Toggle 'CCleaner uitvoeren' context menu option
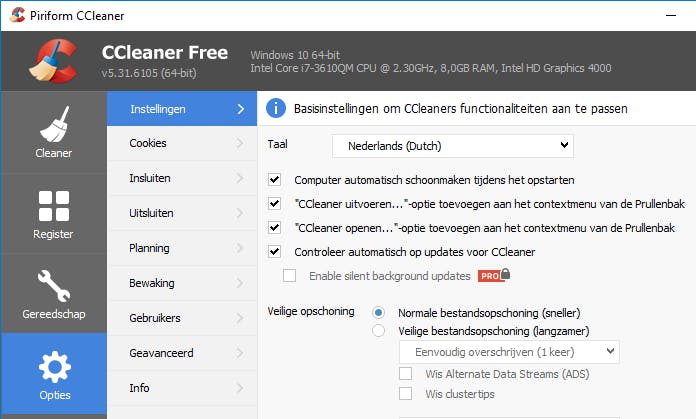 pos(274,203)
